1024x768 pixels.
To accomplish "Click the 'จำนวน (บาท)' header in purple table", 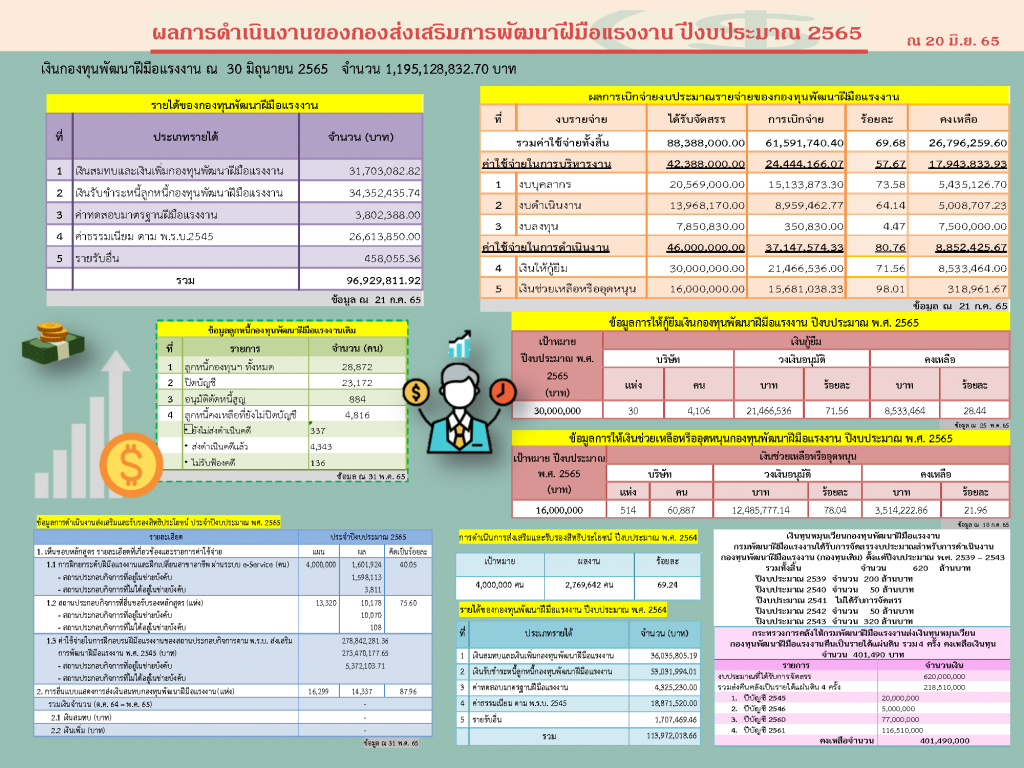I will [x=361, y=137].
